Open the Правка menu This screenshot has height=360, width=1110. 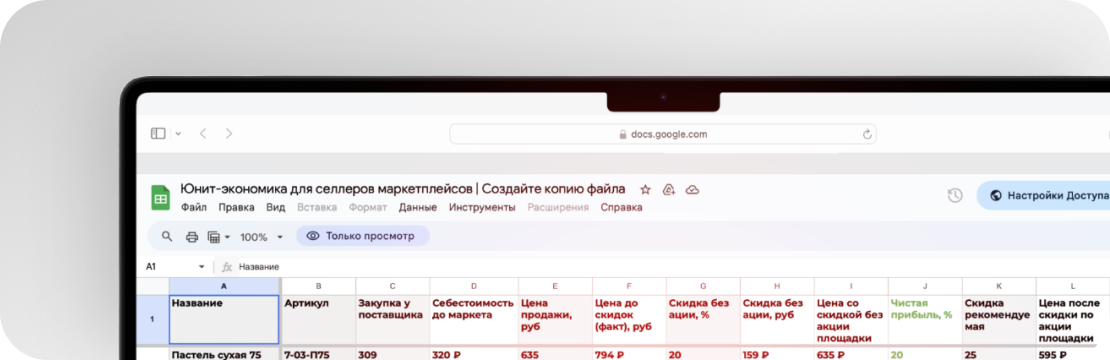coord(236,207)
